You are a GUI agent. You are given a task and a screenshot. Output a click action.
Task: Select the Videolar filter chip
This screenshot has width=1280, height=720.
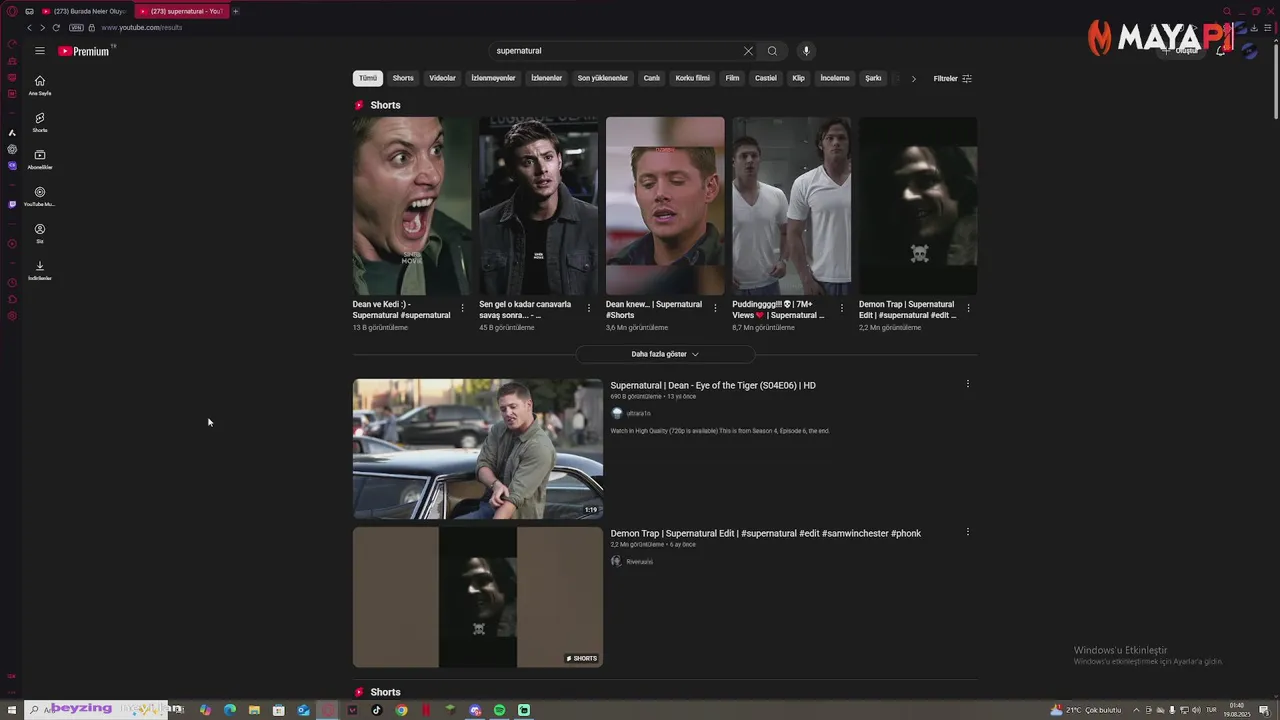click(442, 78)
